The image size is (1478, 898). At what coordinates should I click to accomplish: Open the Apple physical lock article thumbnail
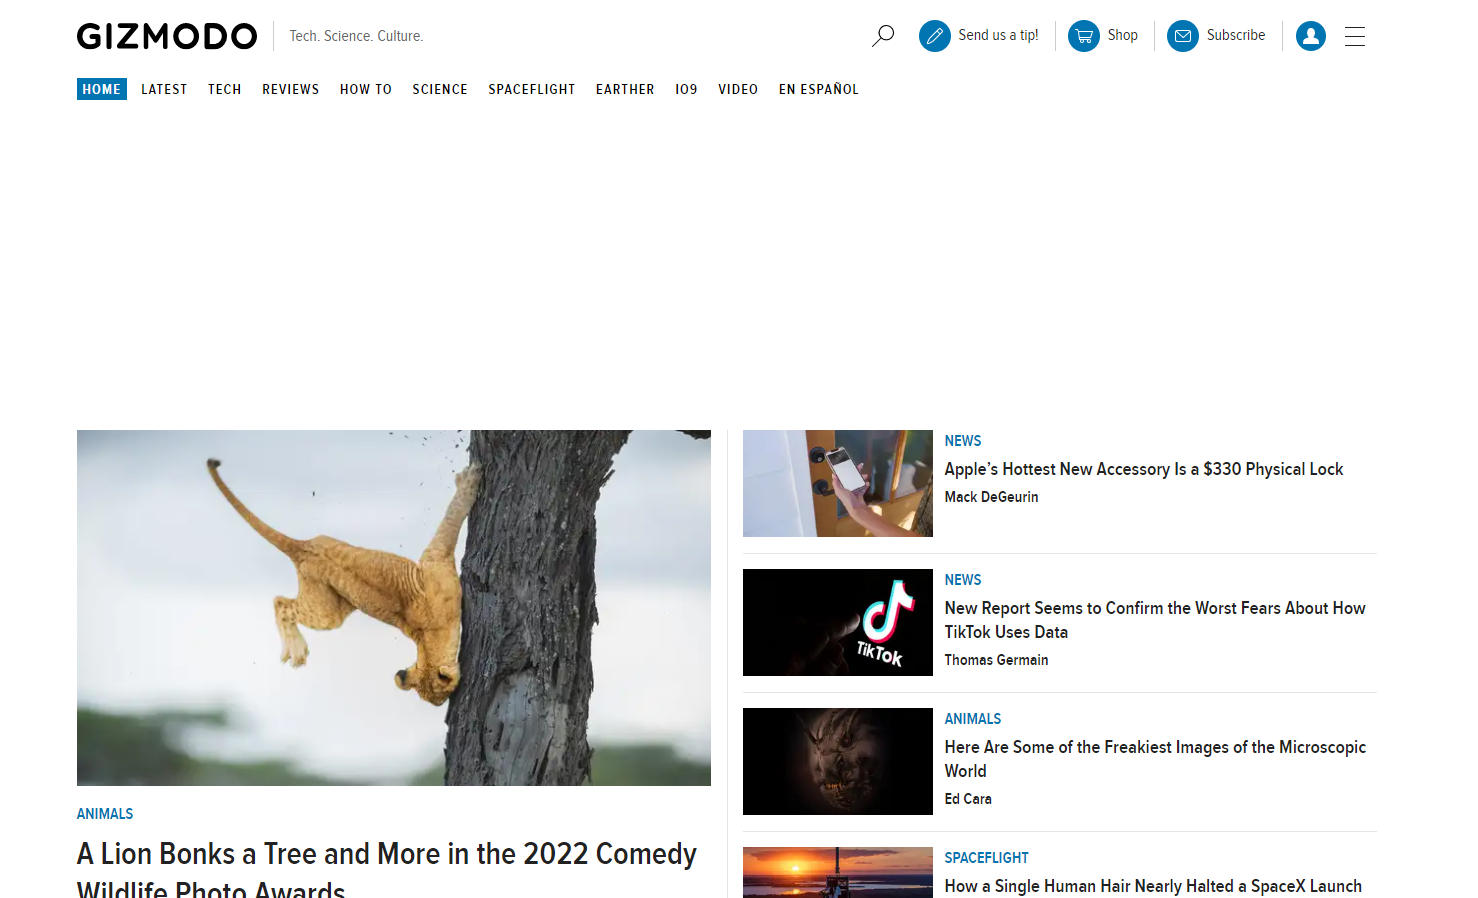pyautogui.click(x=837, y=483)
